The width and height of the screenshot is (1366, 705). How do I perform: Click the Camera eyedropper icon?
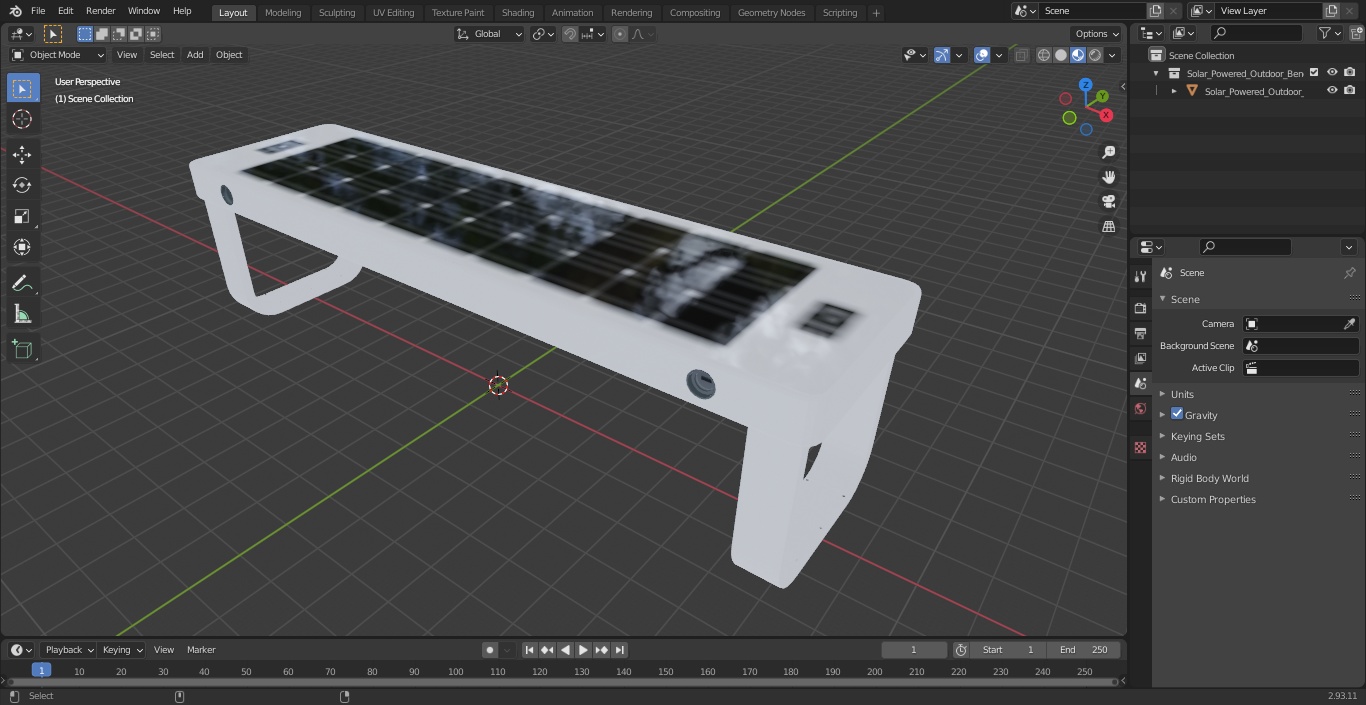pyautogui.click(x=1349, y=324)
